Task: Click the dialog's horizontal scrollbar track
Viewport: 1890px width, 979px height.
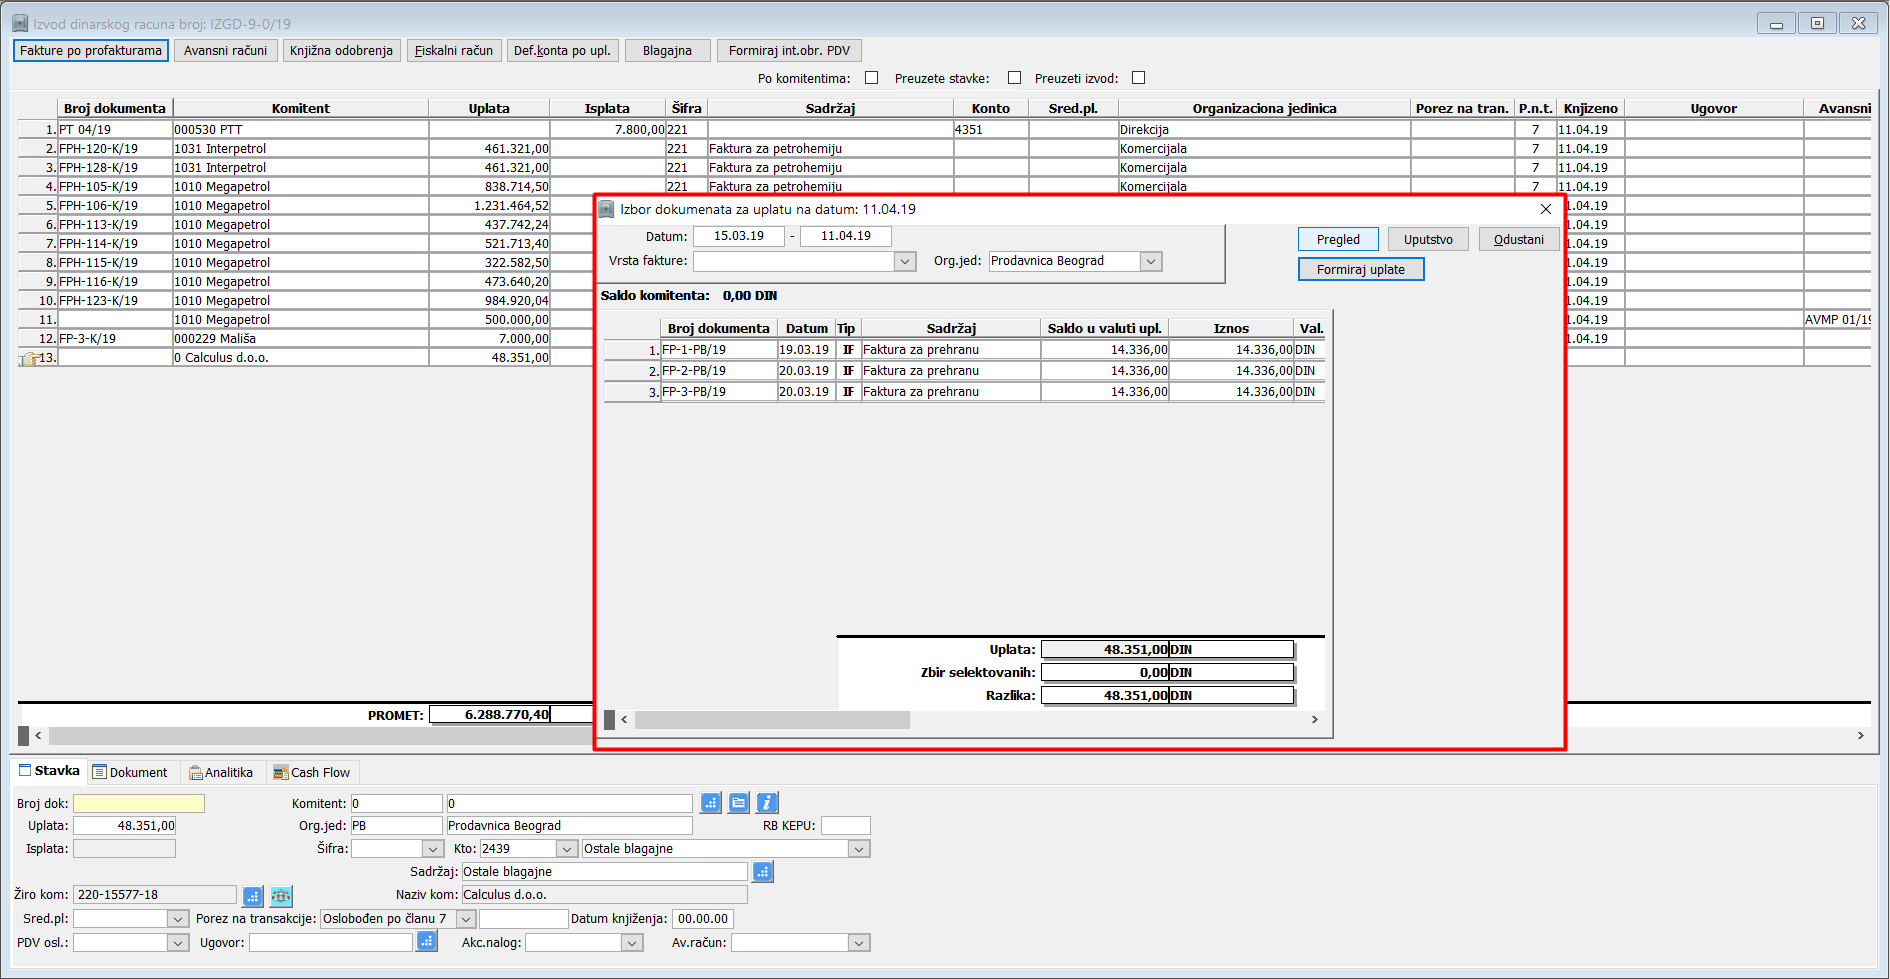Action: click(1110, 720)
